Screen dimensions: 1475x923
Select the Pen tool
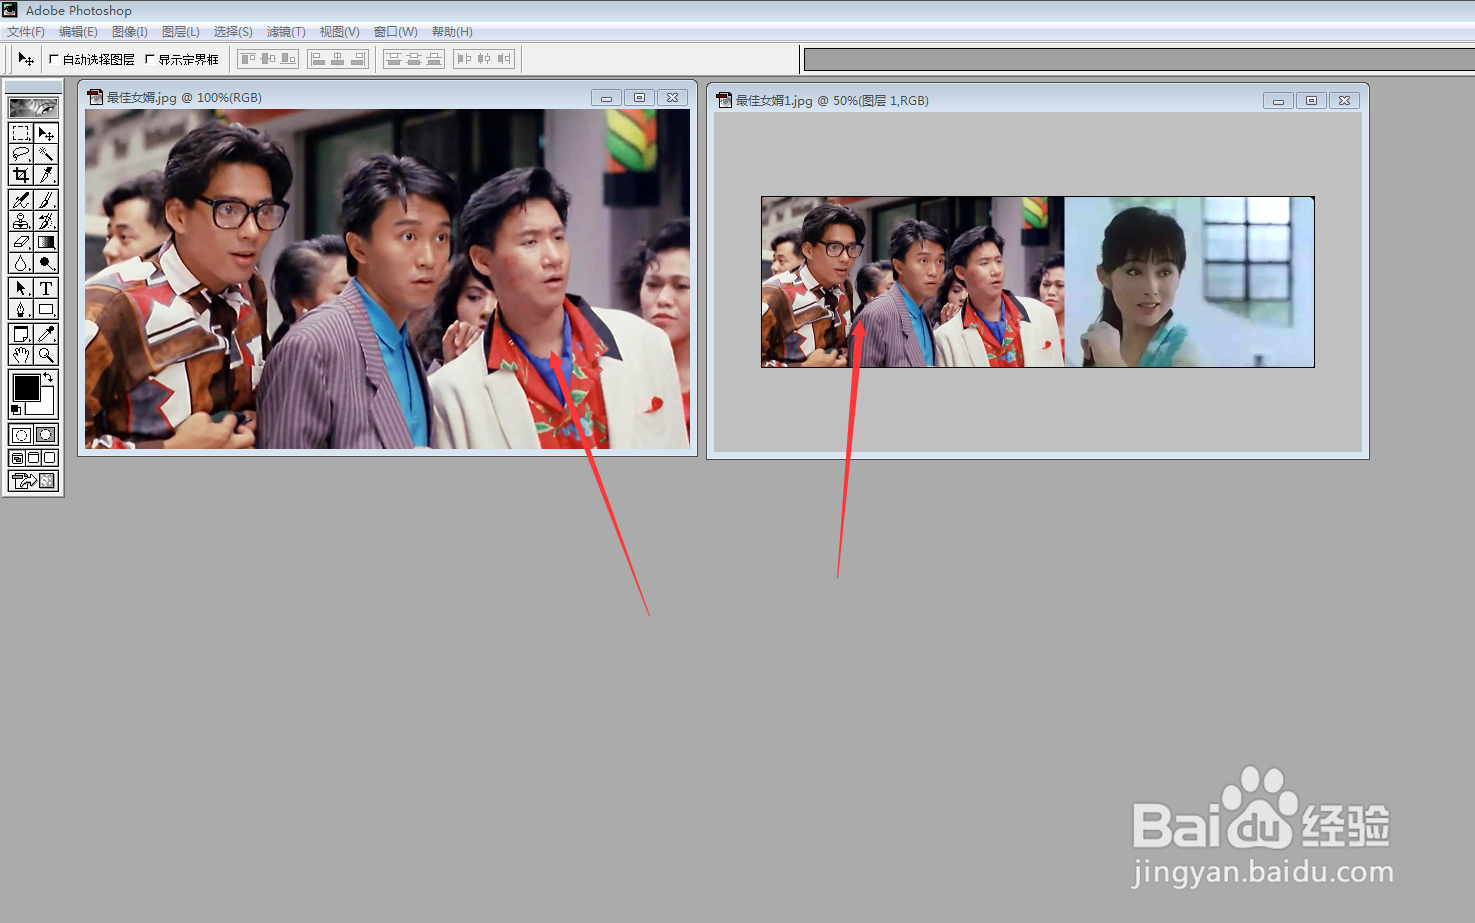[x=21, y=309]
